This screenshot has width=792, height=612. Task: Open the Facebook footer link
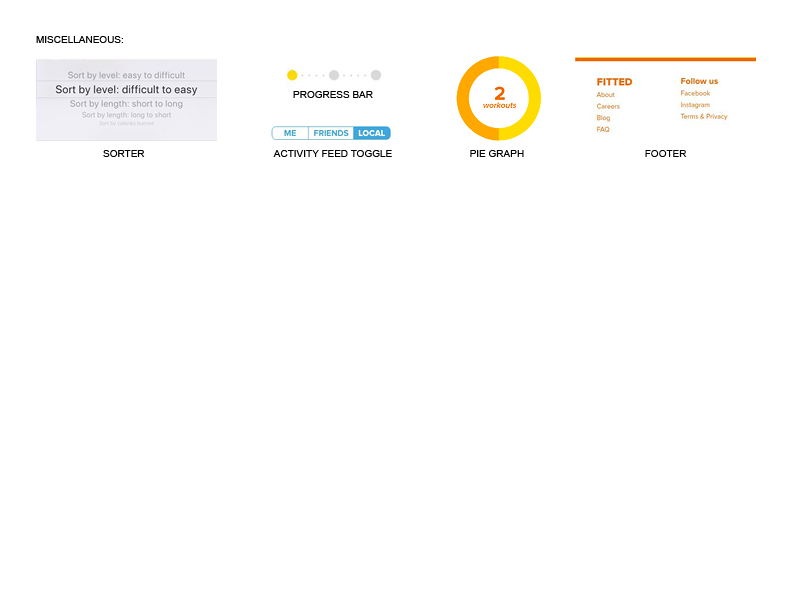(x=695, y=93)
